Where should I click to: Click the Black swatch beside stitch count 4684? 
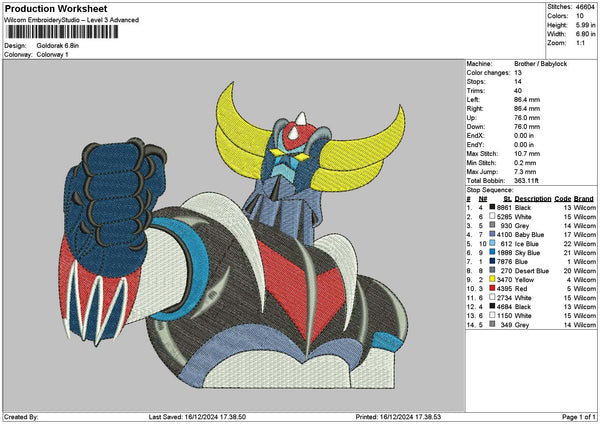pyautogui.click(x=492, y=306)
